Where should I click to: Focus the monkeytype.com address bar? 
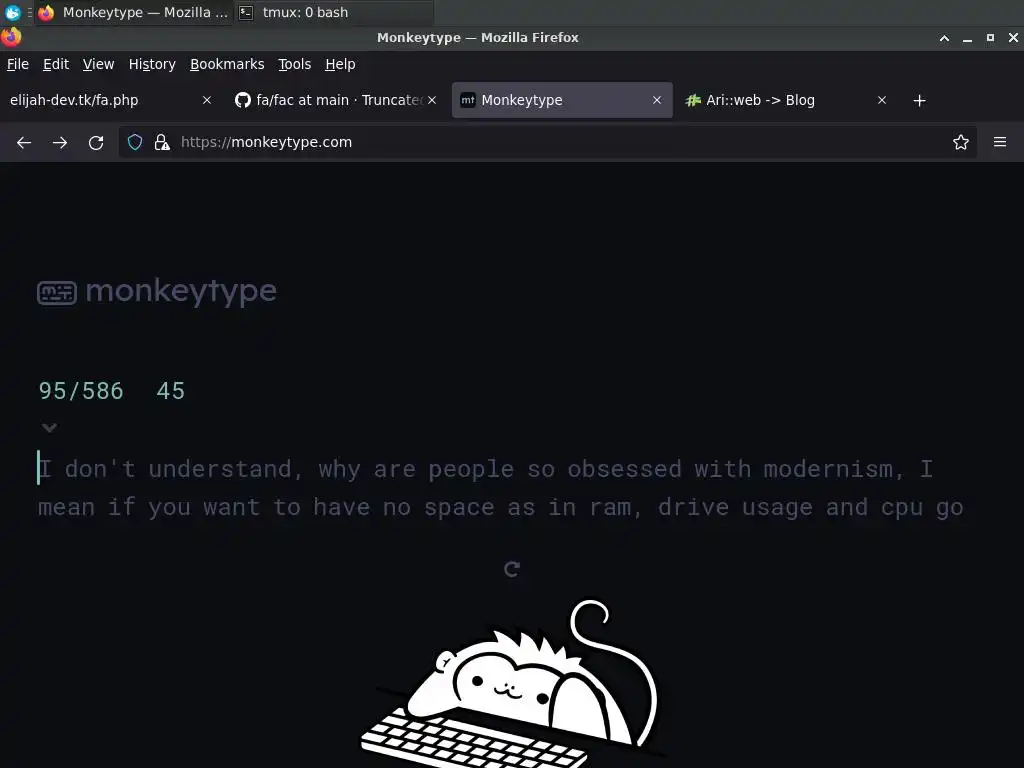(x=547, y=142)
